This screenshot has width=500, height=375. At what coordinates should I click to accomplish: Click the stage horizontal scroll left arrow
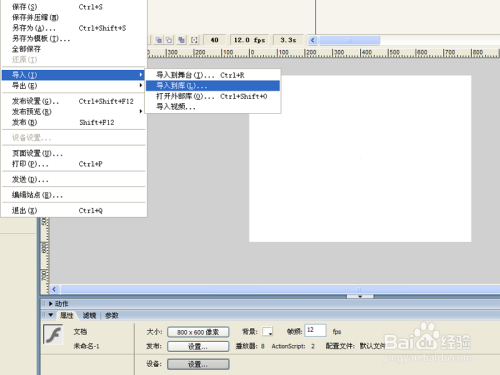pyautogui.click(x=54, y=289)
